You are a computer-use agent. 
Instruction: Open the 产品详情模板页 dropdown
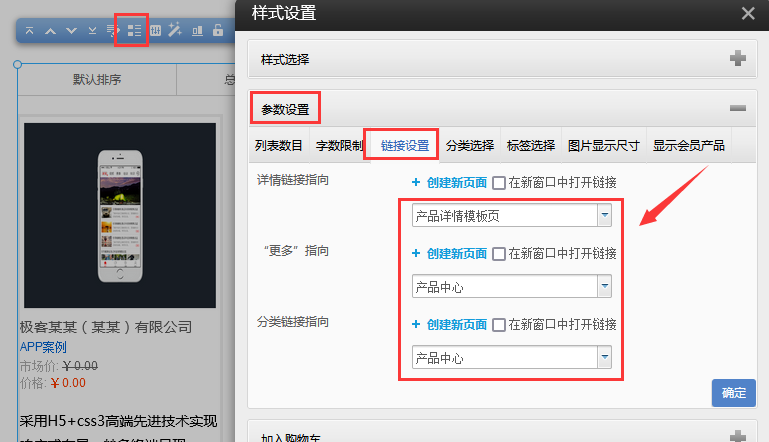[604, 215]
